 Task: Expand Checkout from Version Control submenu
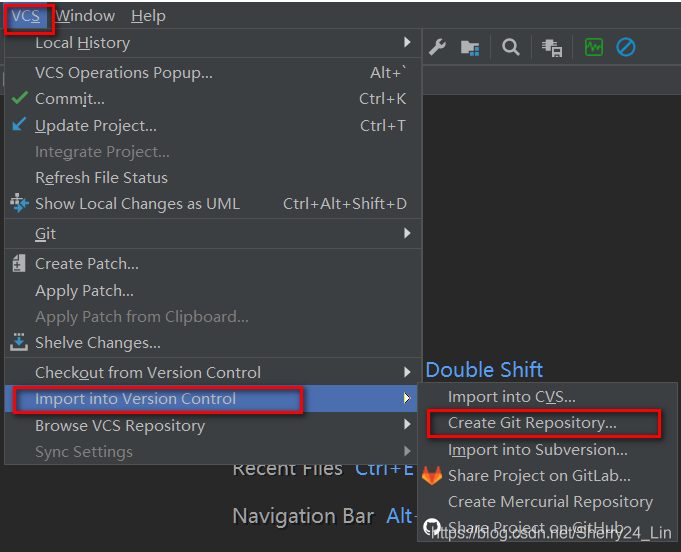(x=213, y=373)
